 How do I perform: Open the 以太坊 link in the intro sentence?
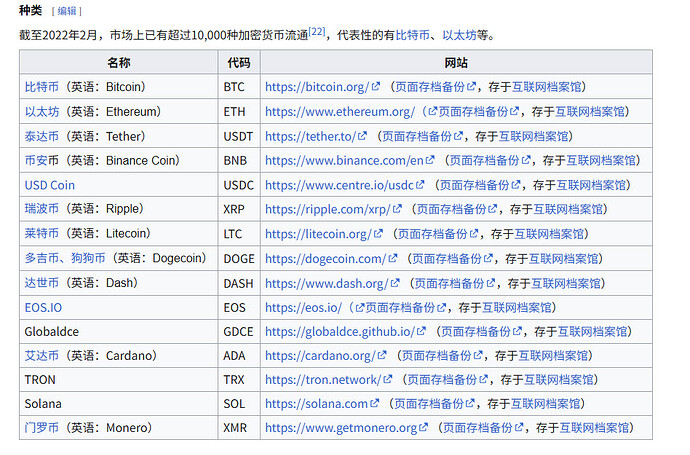(459, 35)
